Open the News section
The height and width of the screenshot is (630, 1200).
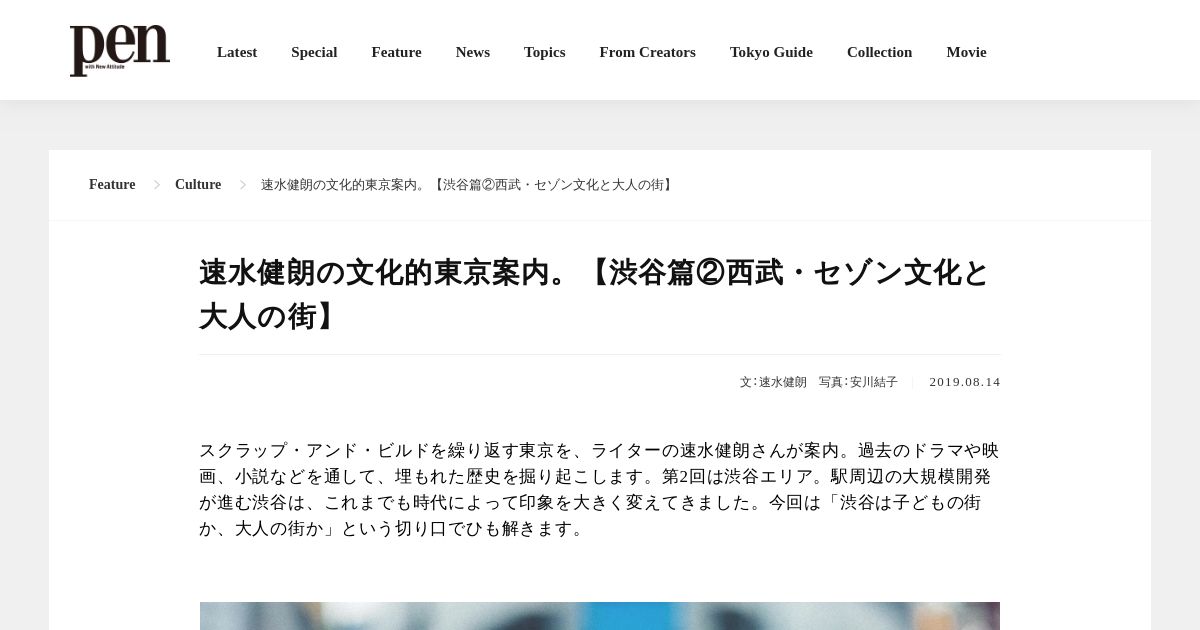(473, 52)
